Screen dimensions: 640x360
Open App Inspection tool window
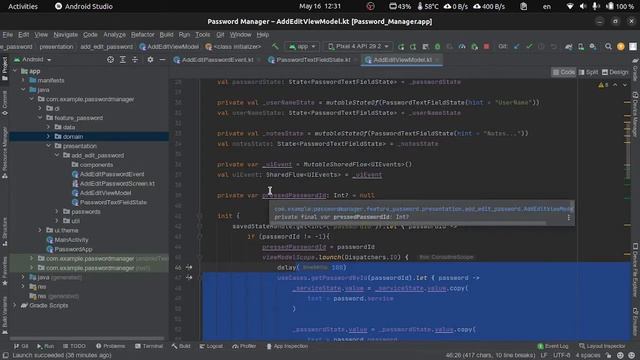click(287, 346)
